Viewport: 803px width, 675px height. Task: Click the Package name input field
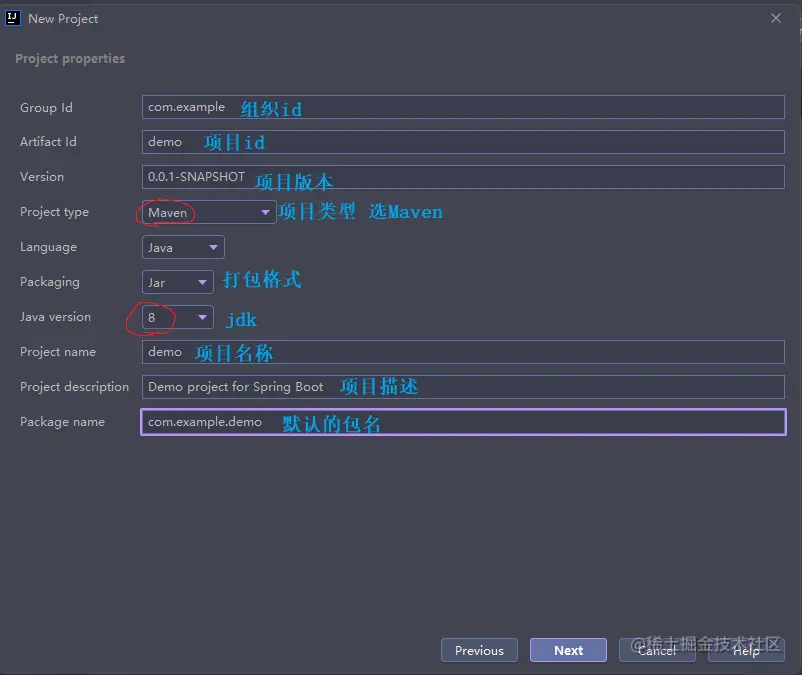463,422
